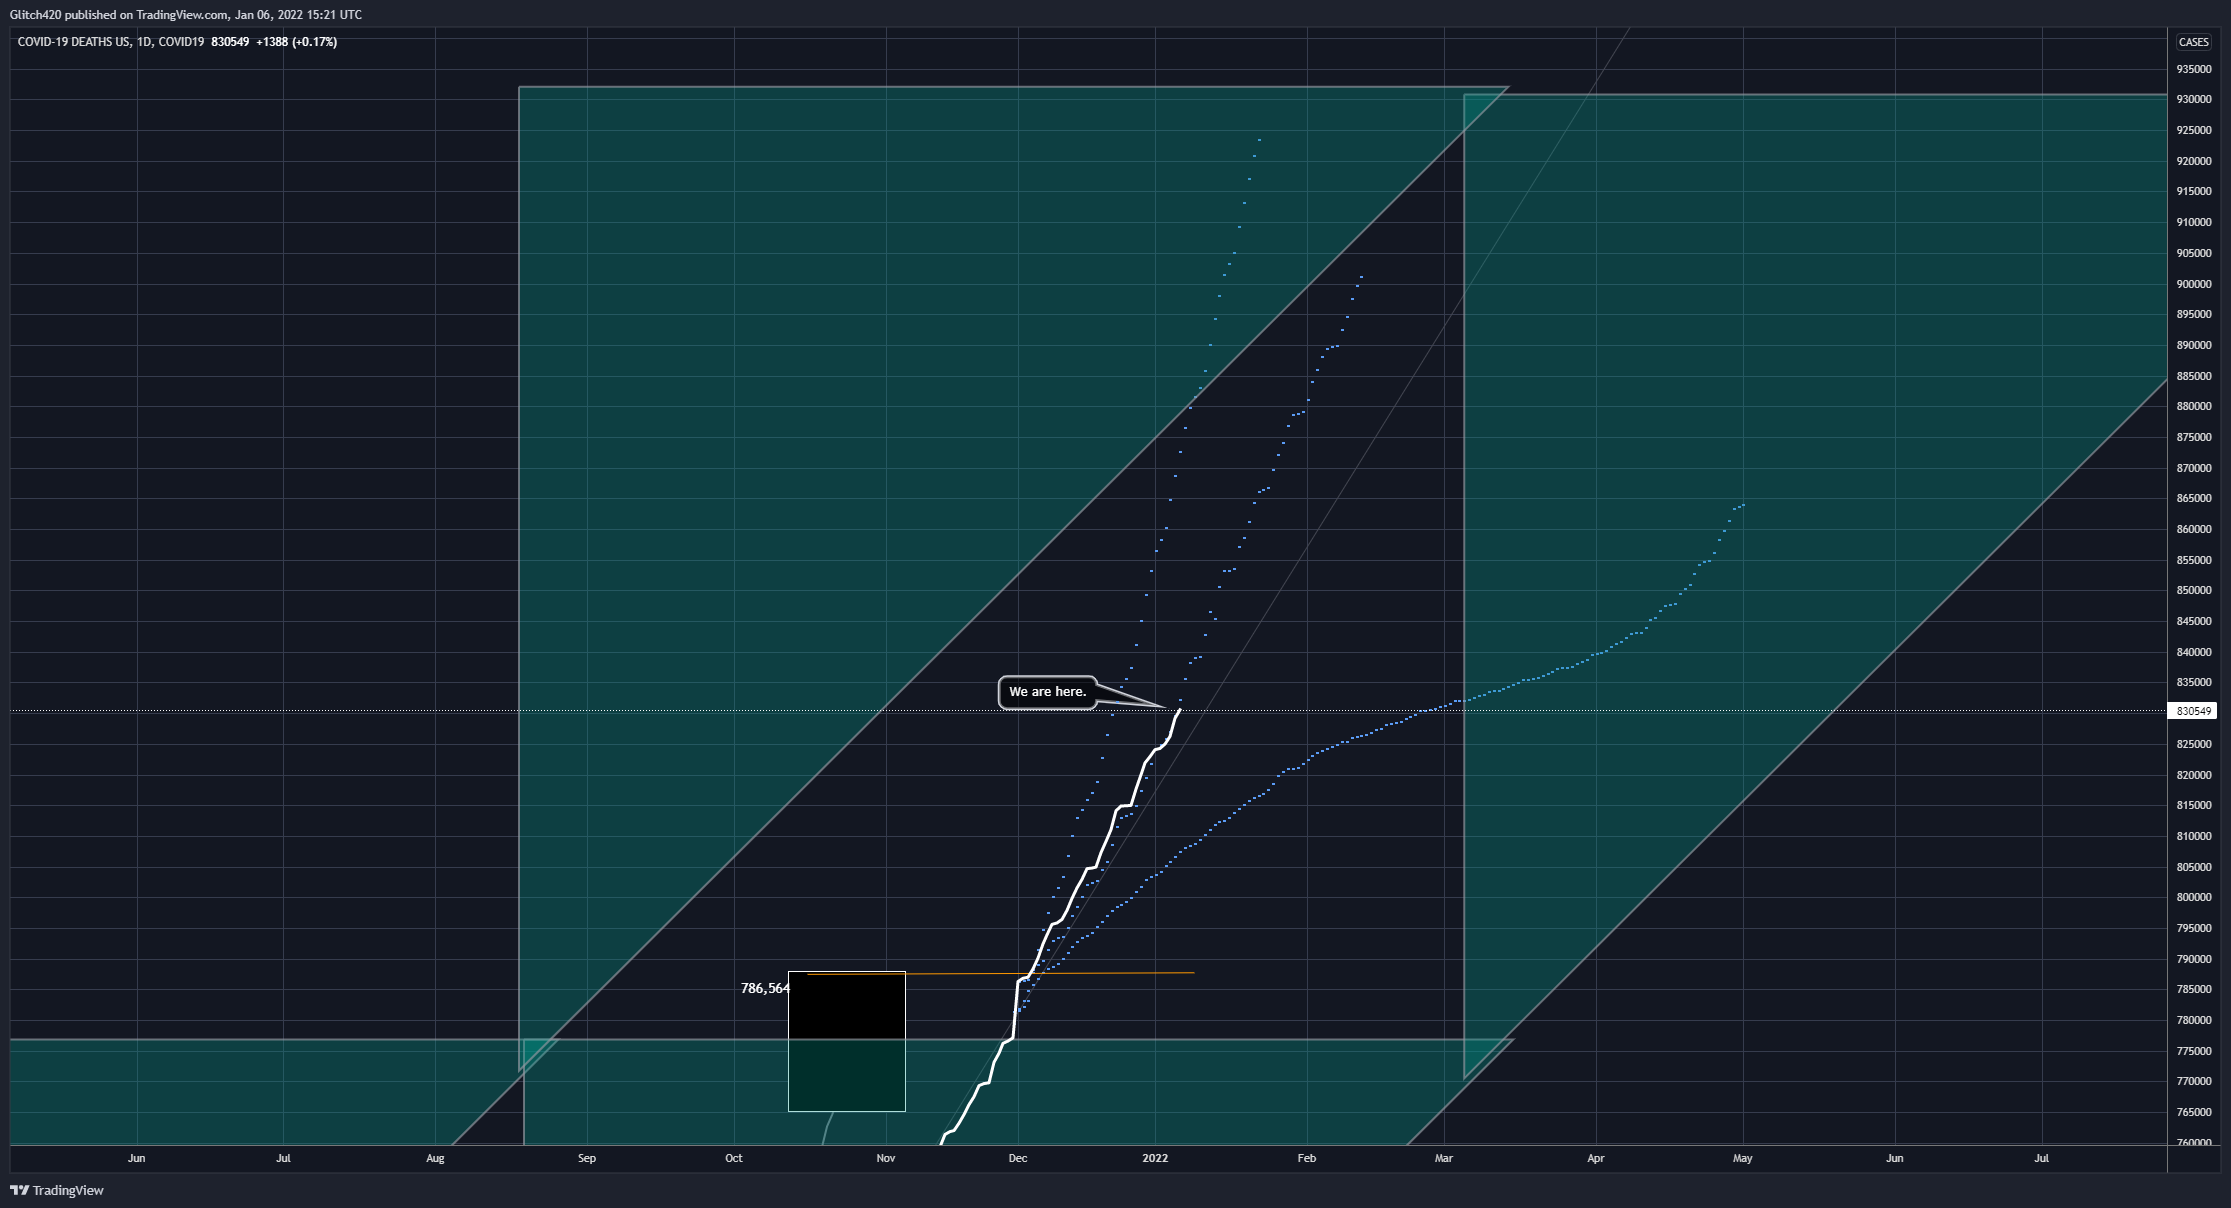The image size is (2231, 1208).
Task: Click the 935000 price scale label
Action: click(x=2193, y=69)
